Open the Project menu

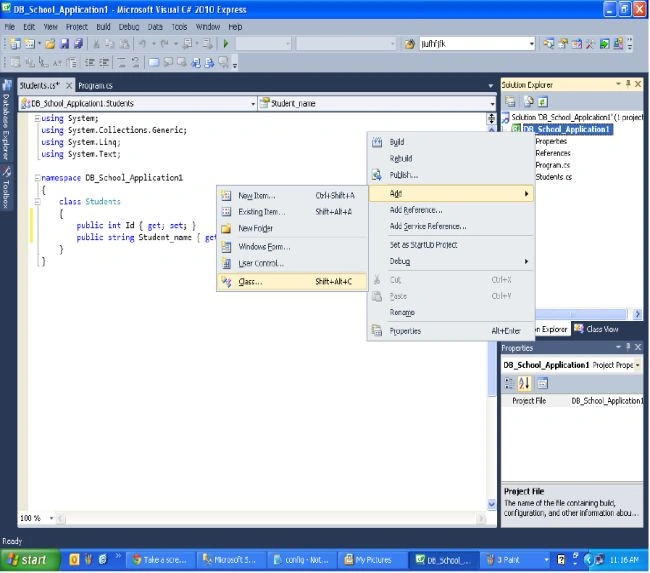[77, 27]
